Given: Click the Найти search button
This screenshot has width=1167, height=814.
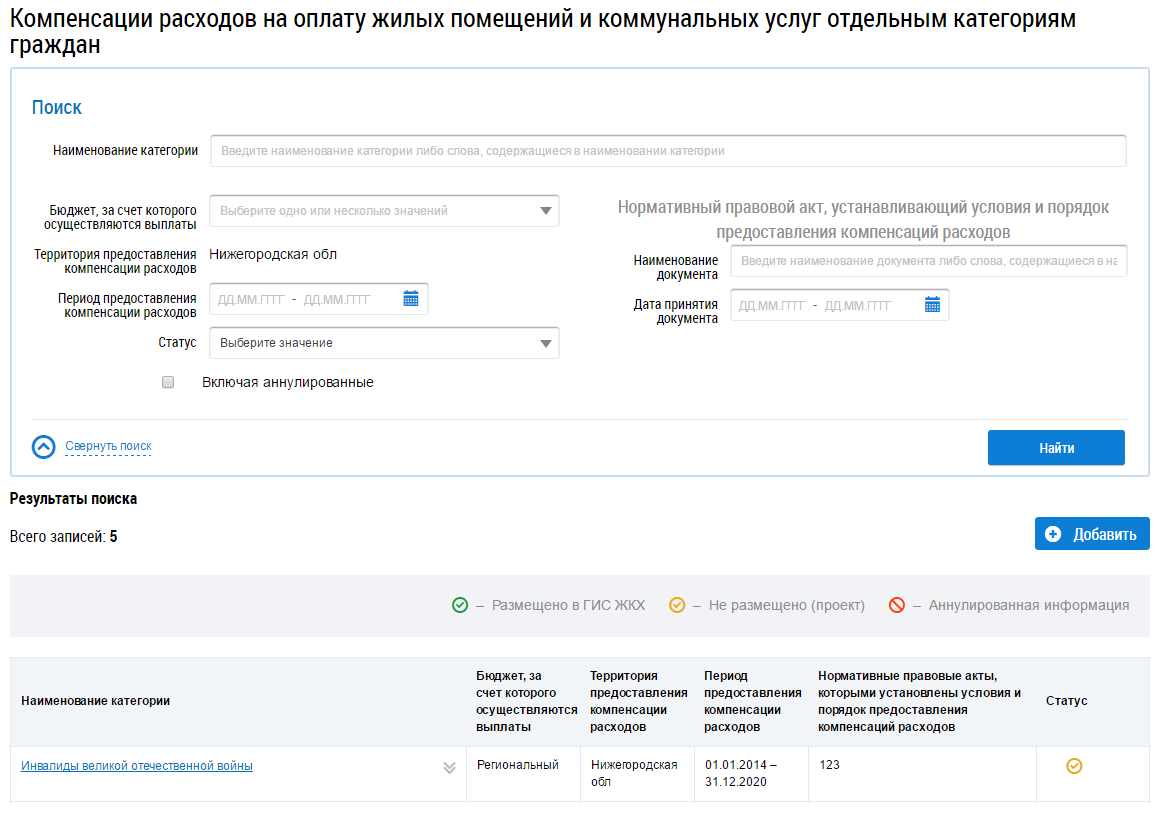Looking at the screenshot, I should click(x=1056, y=448).
